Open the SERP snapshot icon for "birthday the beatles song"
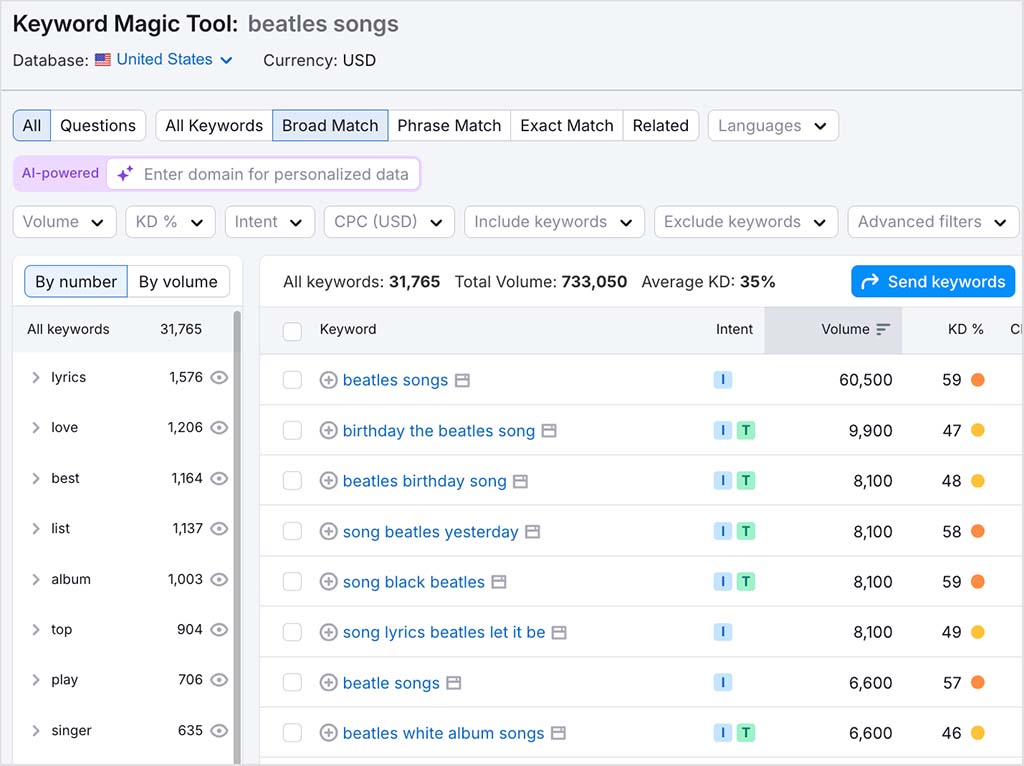1024x766 pixels. click(547, 431)
